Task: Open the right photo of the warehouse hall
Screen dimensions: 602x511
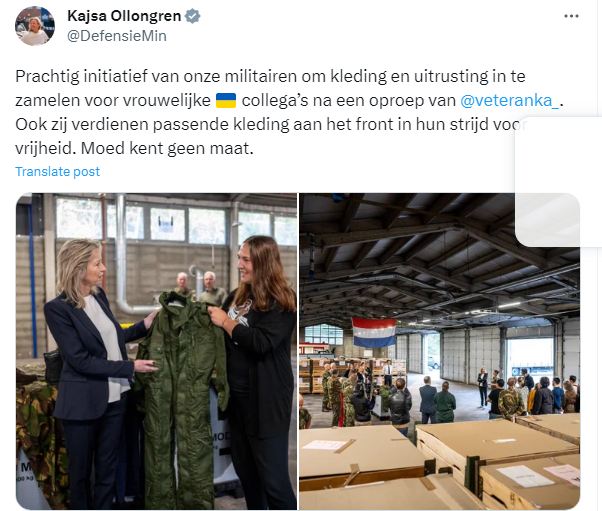Action: coord(440,351)
